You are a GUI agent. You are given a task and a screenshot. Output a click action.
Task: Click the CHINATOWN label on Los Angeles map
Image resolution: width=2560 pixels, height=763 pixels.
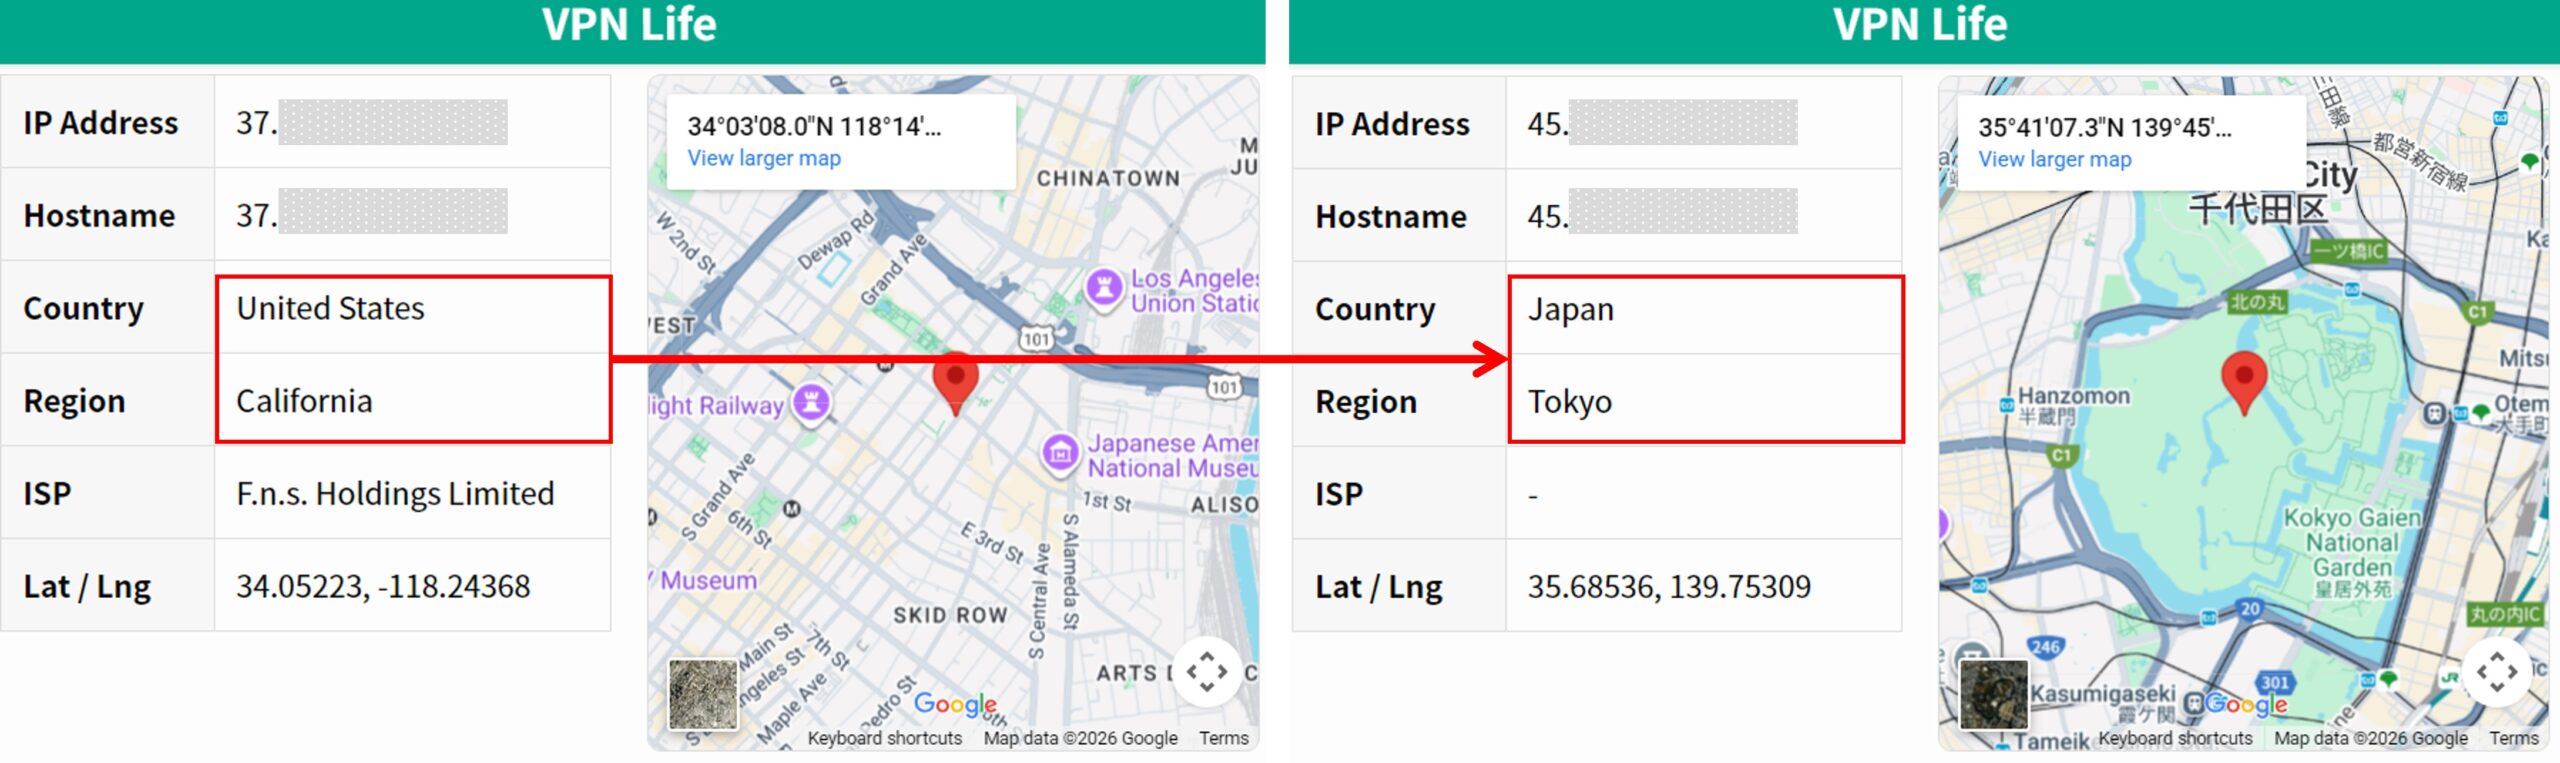(1108, 179)
